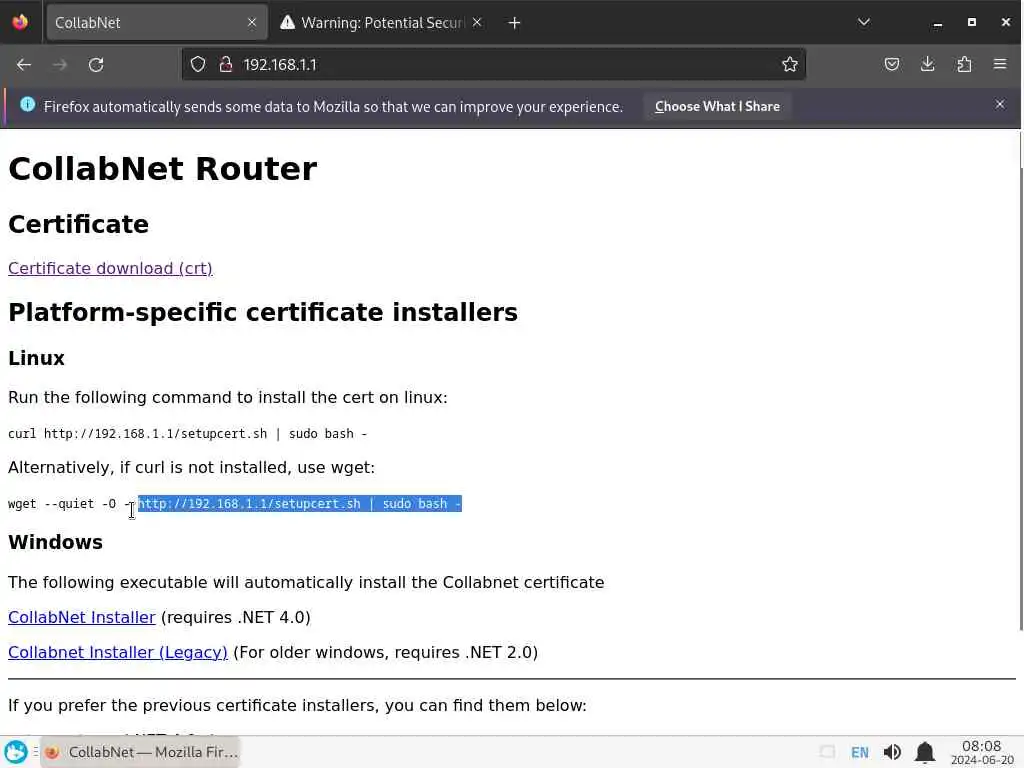1024x768 pixels.
Task: Click the Firefox logo in tab bar
Action: [20, 22]
